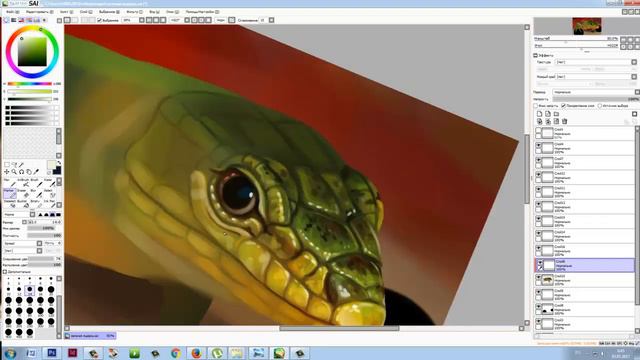The width and height of the screenshot is (640, 360).
Task: Open the Редактировать menu
Action: click(39, 12)
